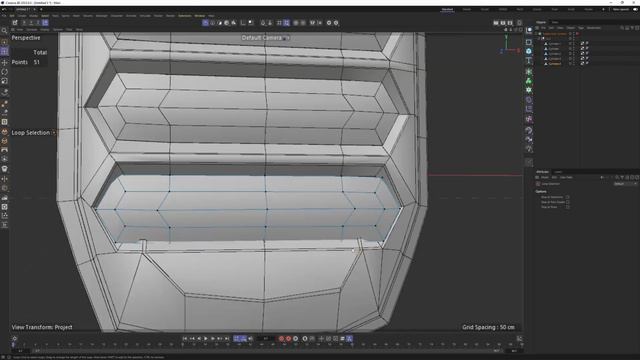The height and width of the screenshot is (360, 640).
Task: Click the white-square icon in top center toolbar
Action: click(x=251, y=23)
